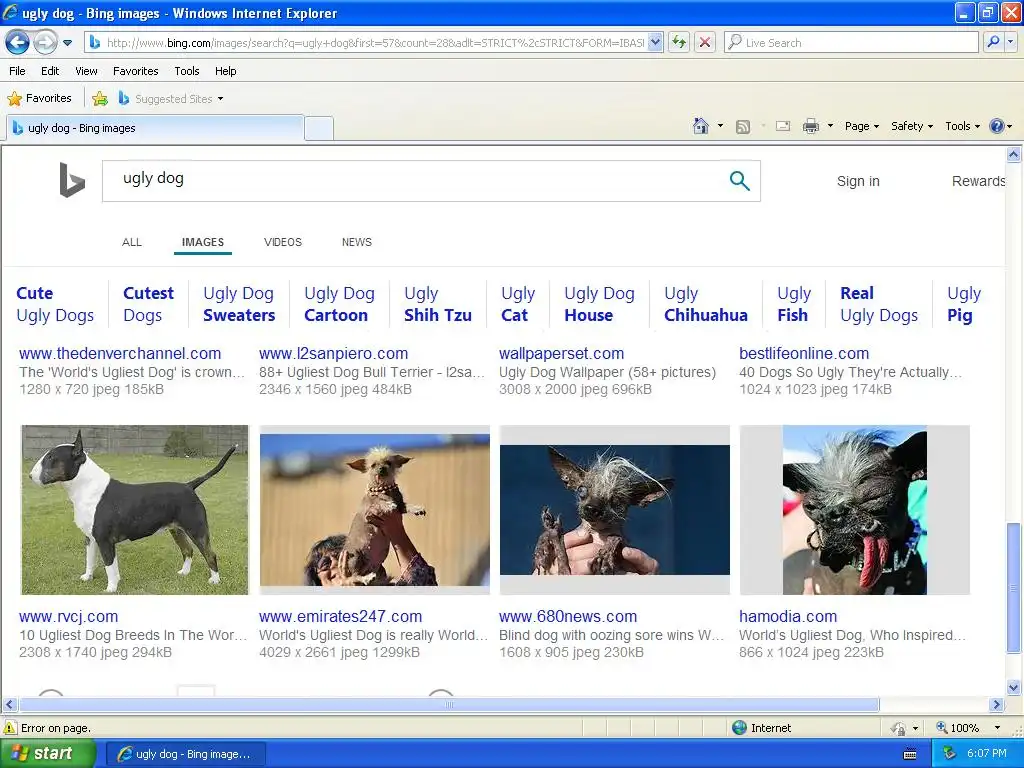Image resolution: width=1024 pixels, height=768 pixels.
Task: Open the File menu
Action: coord(17,71)
